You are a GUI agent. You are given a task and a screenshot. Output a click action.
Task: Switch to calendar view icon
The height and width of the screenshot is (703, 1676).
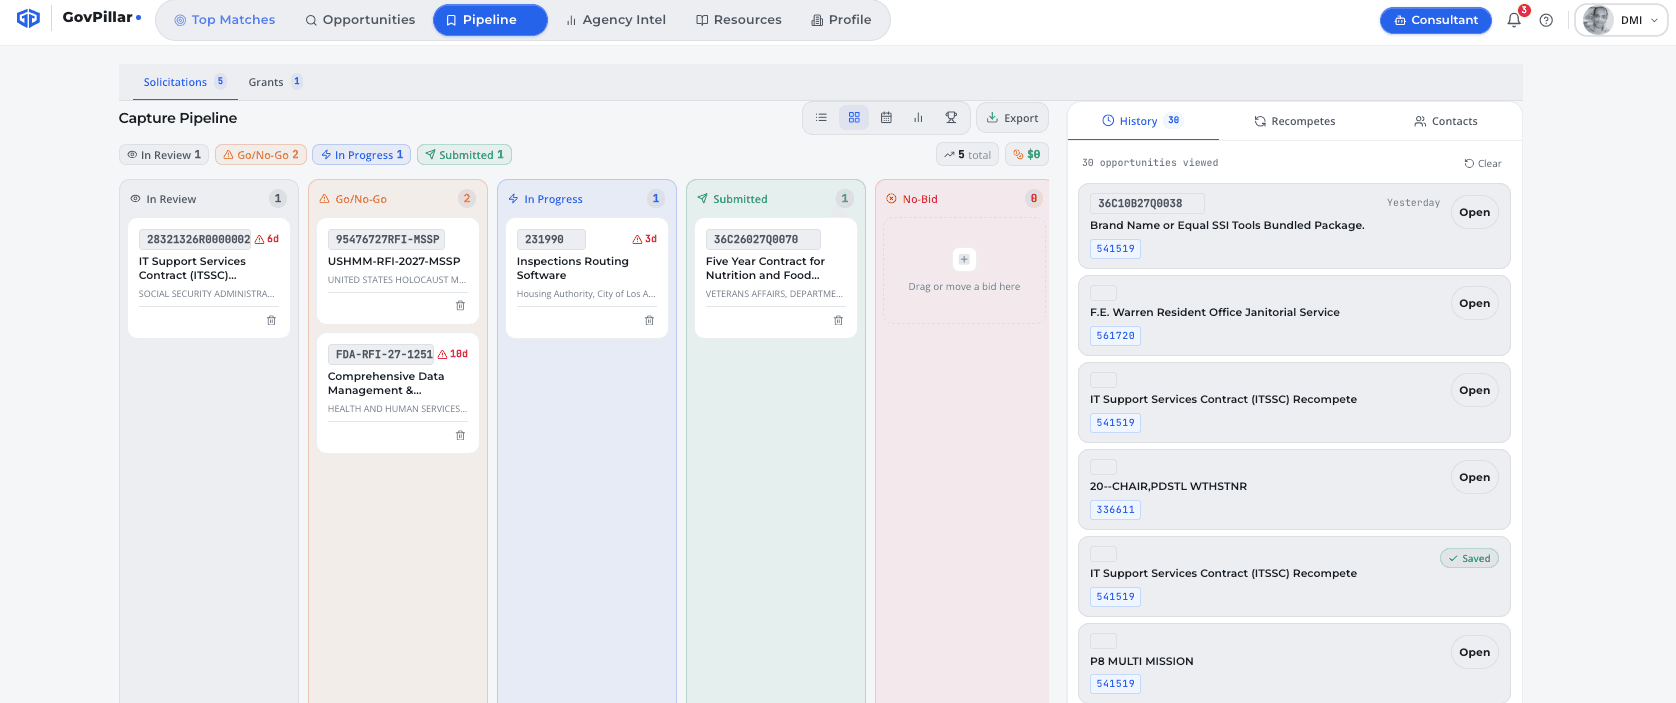[886, 118]
